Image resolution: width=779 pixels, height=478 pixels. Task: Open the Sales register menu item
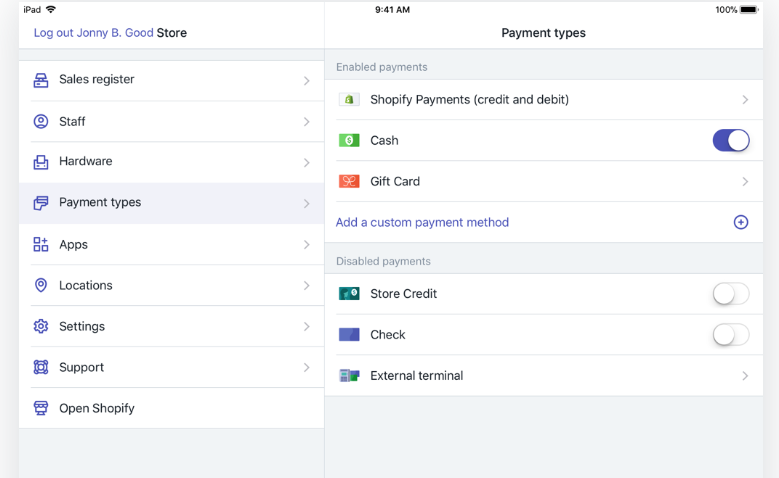[171, 80]
